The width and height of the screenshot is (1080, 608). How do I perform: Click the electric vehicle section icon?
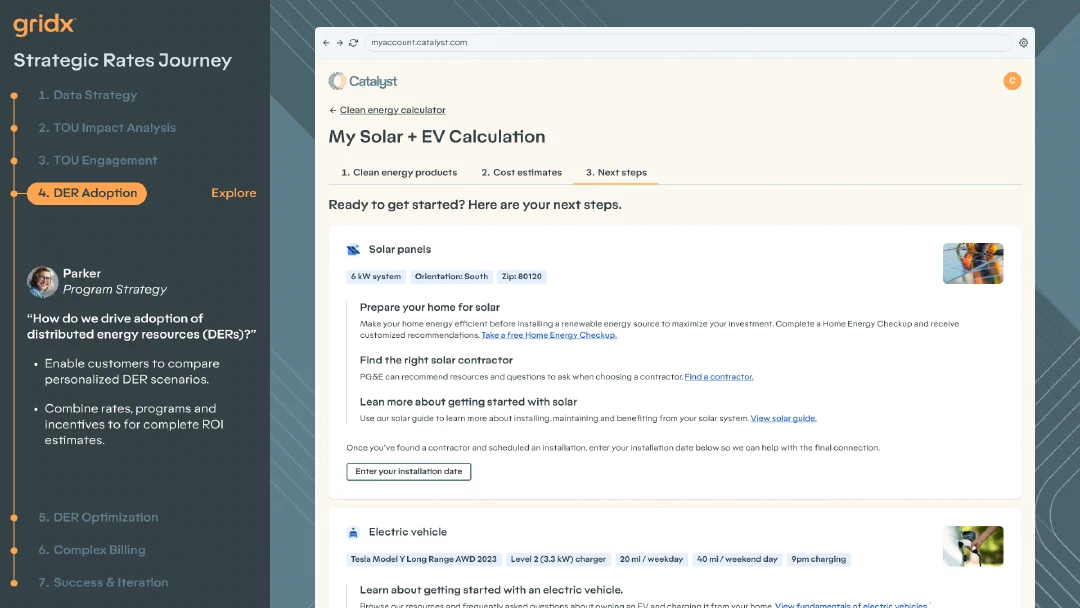353,532
